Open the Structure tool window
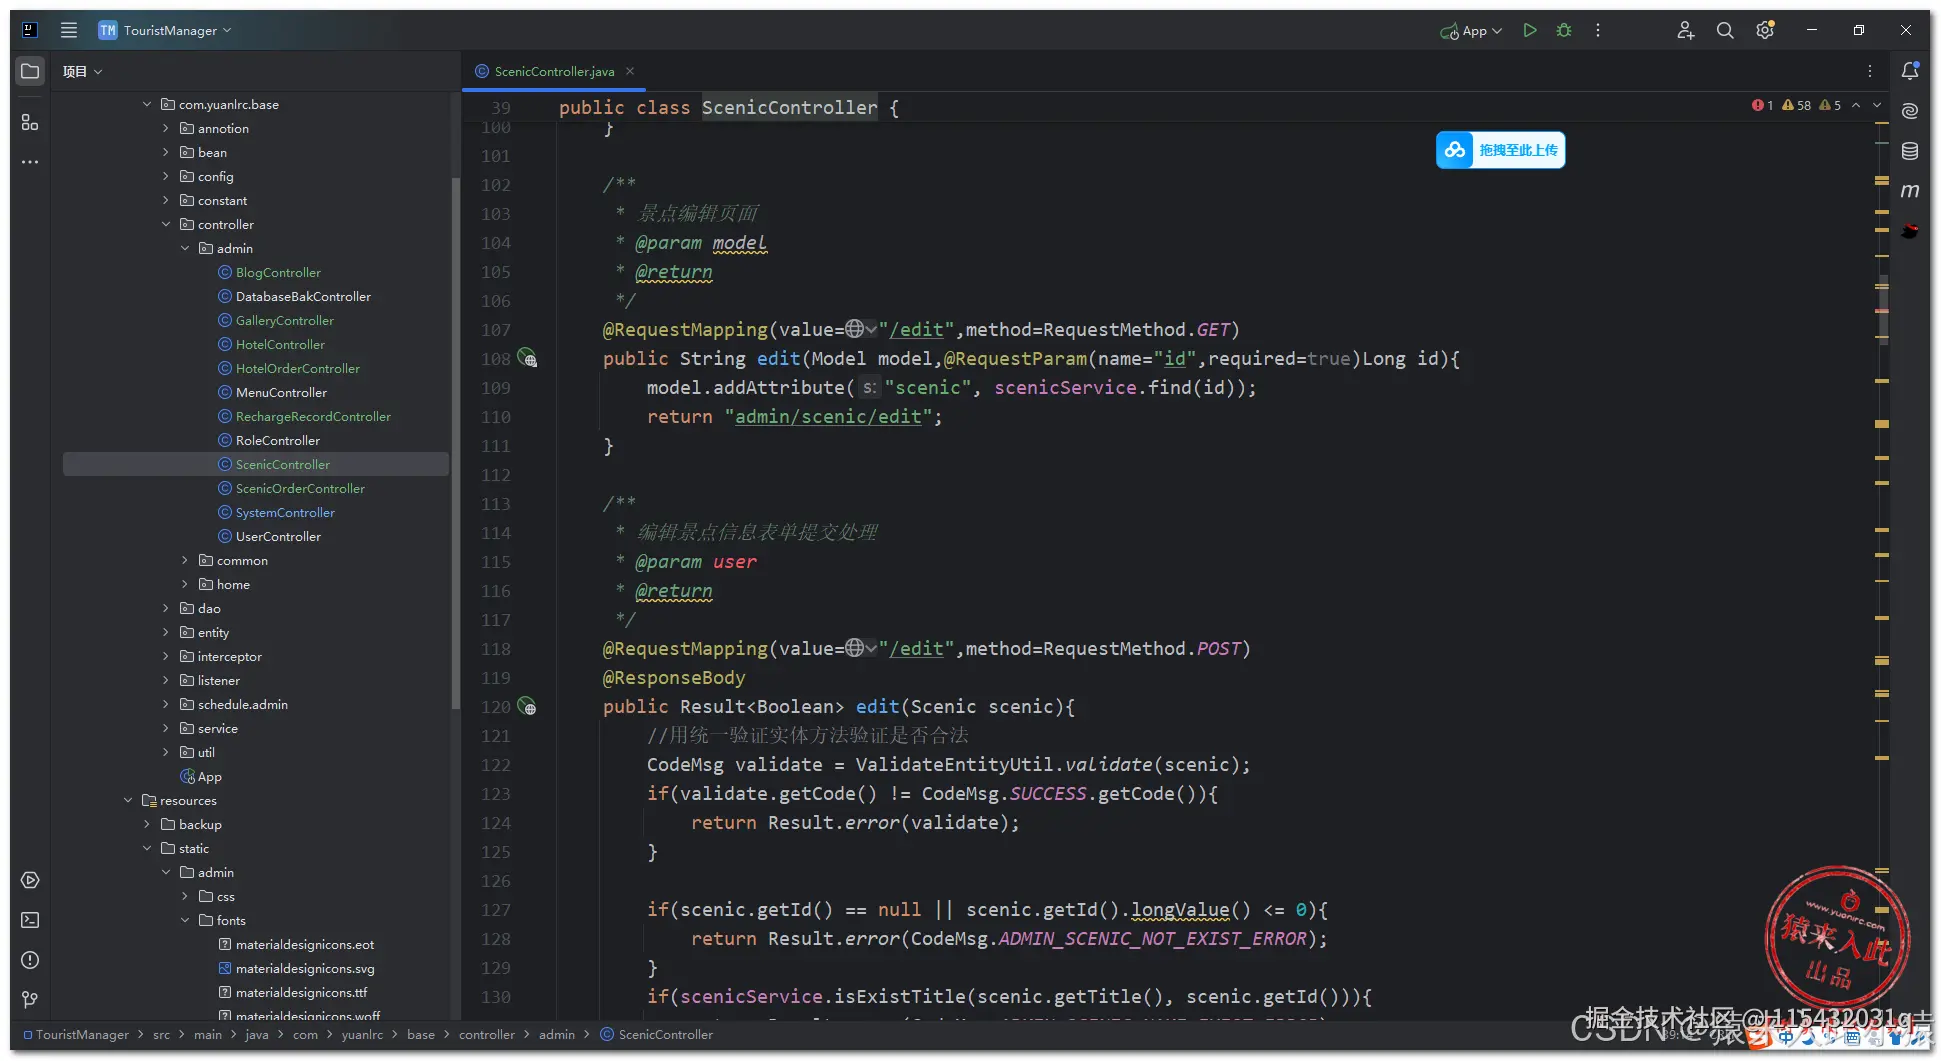Screen dimensions: 1941x1061 coord(30,122)
